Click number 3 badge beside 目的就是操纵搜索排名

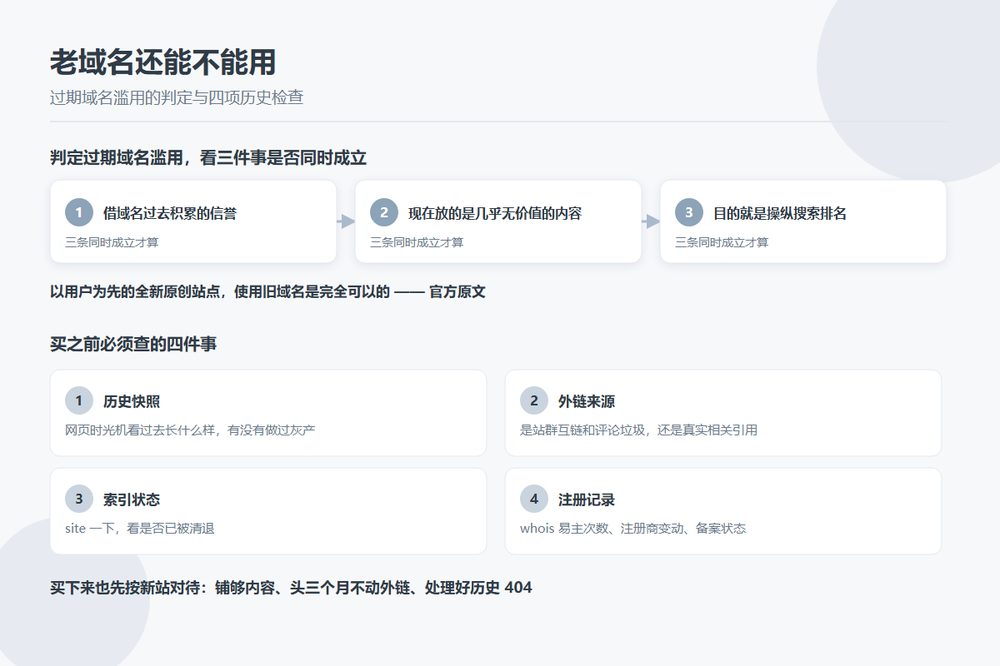click(689, 212)
